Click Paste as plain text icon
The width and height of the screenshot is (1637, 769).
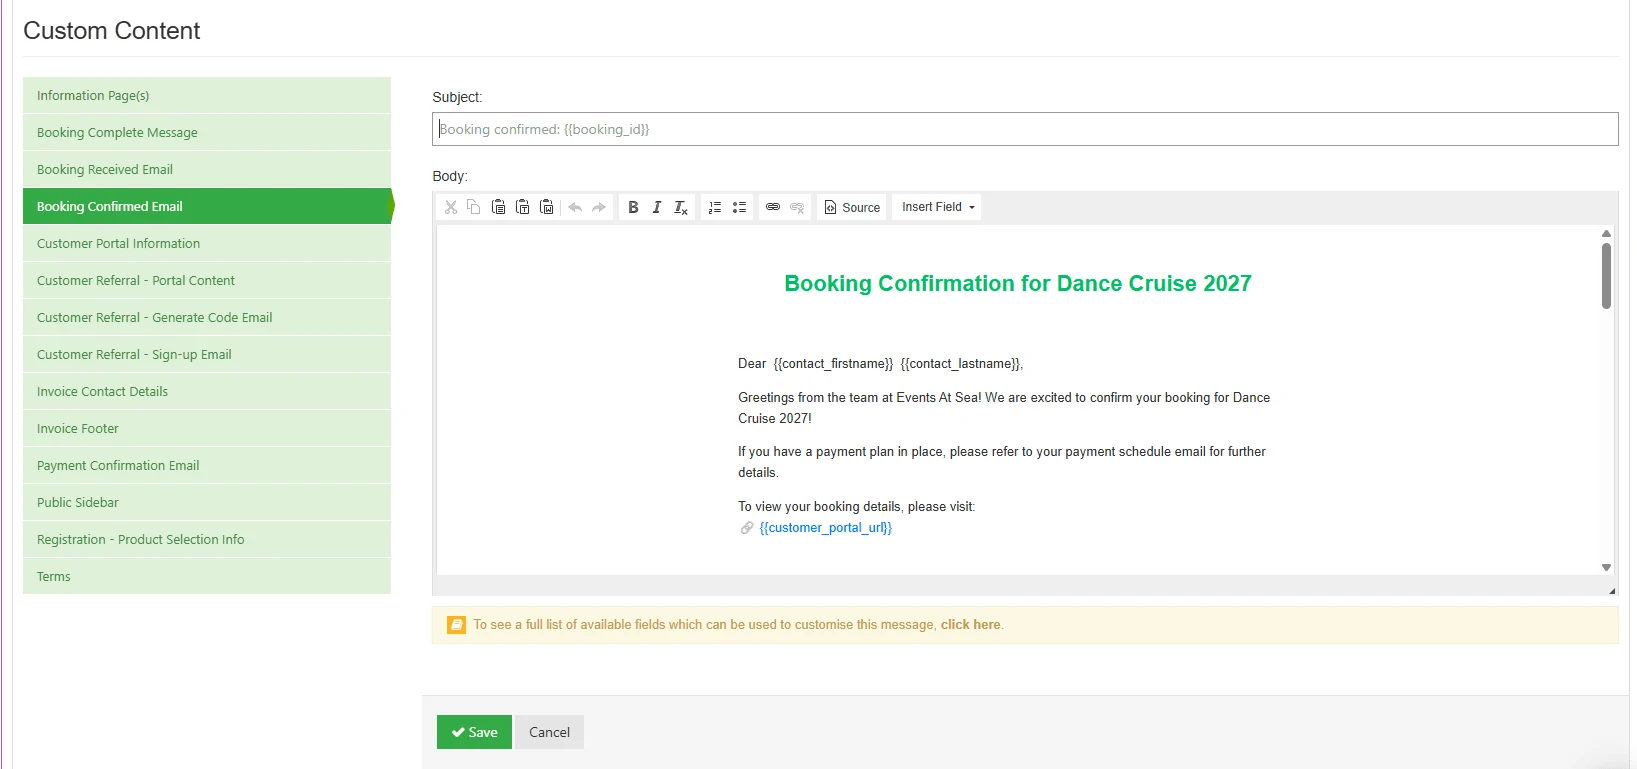coord(522,207)
